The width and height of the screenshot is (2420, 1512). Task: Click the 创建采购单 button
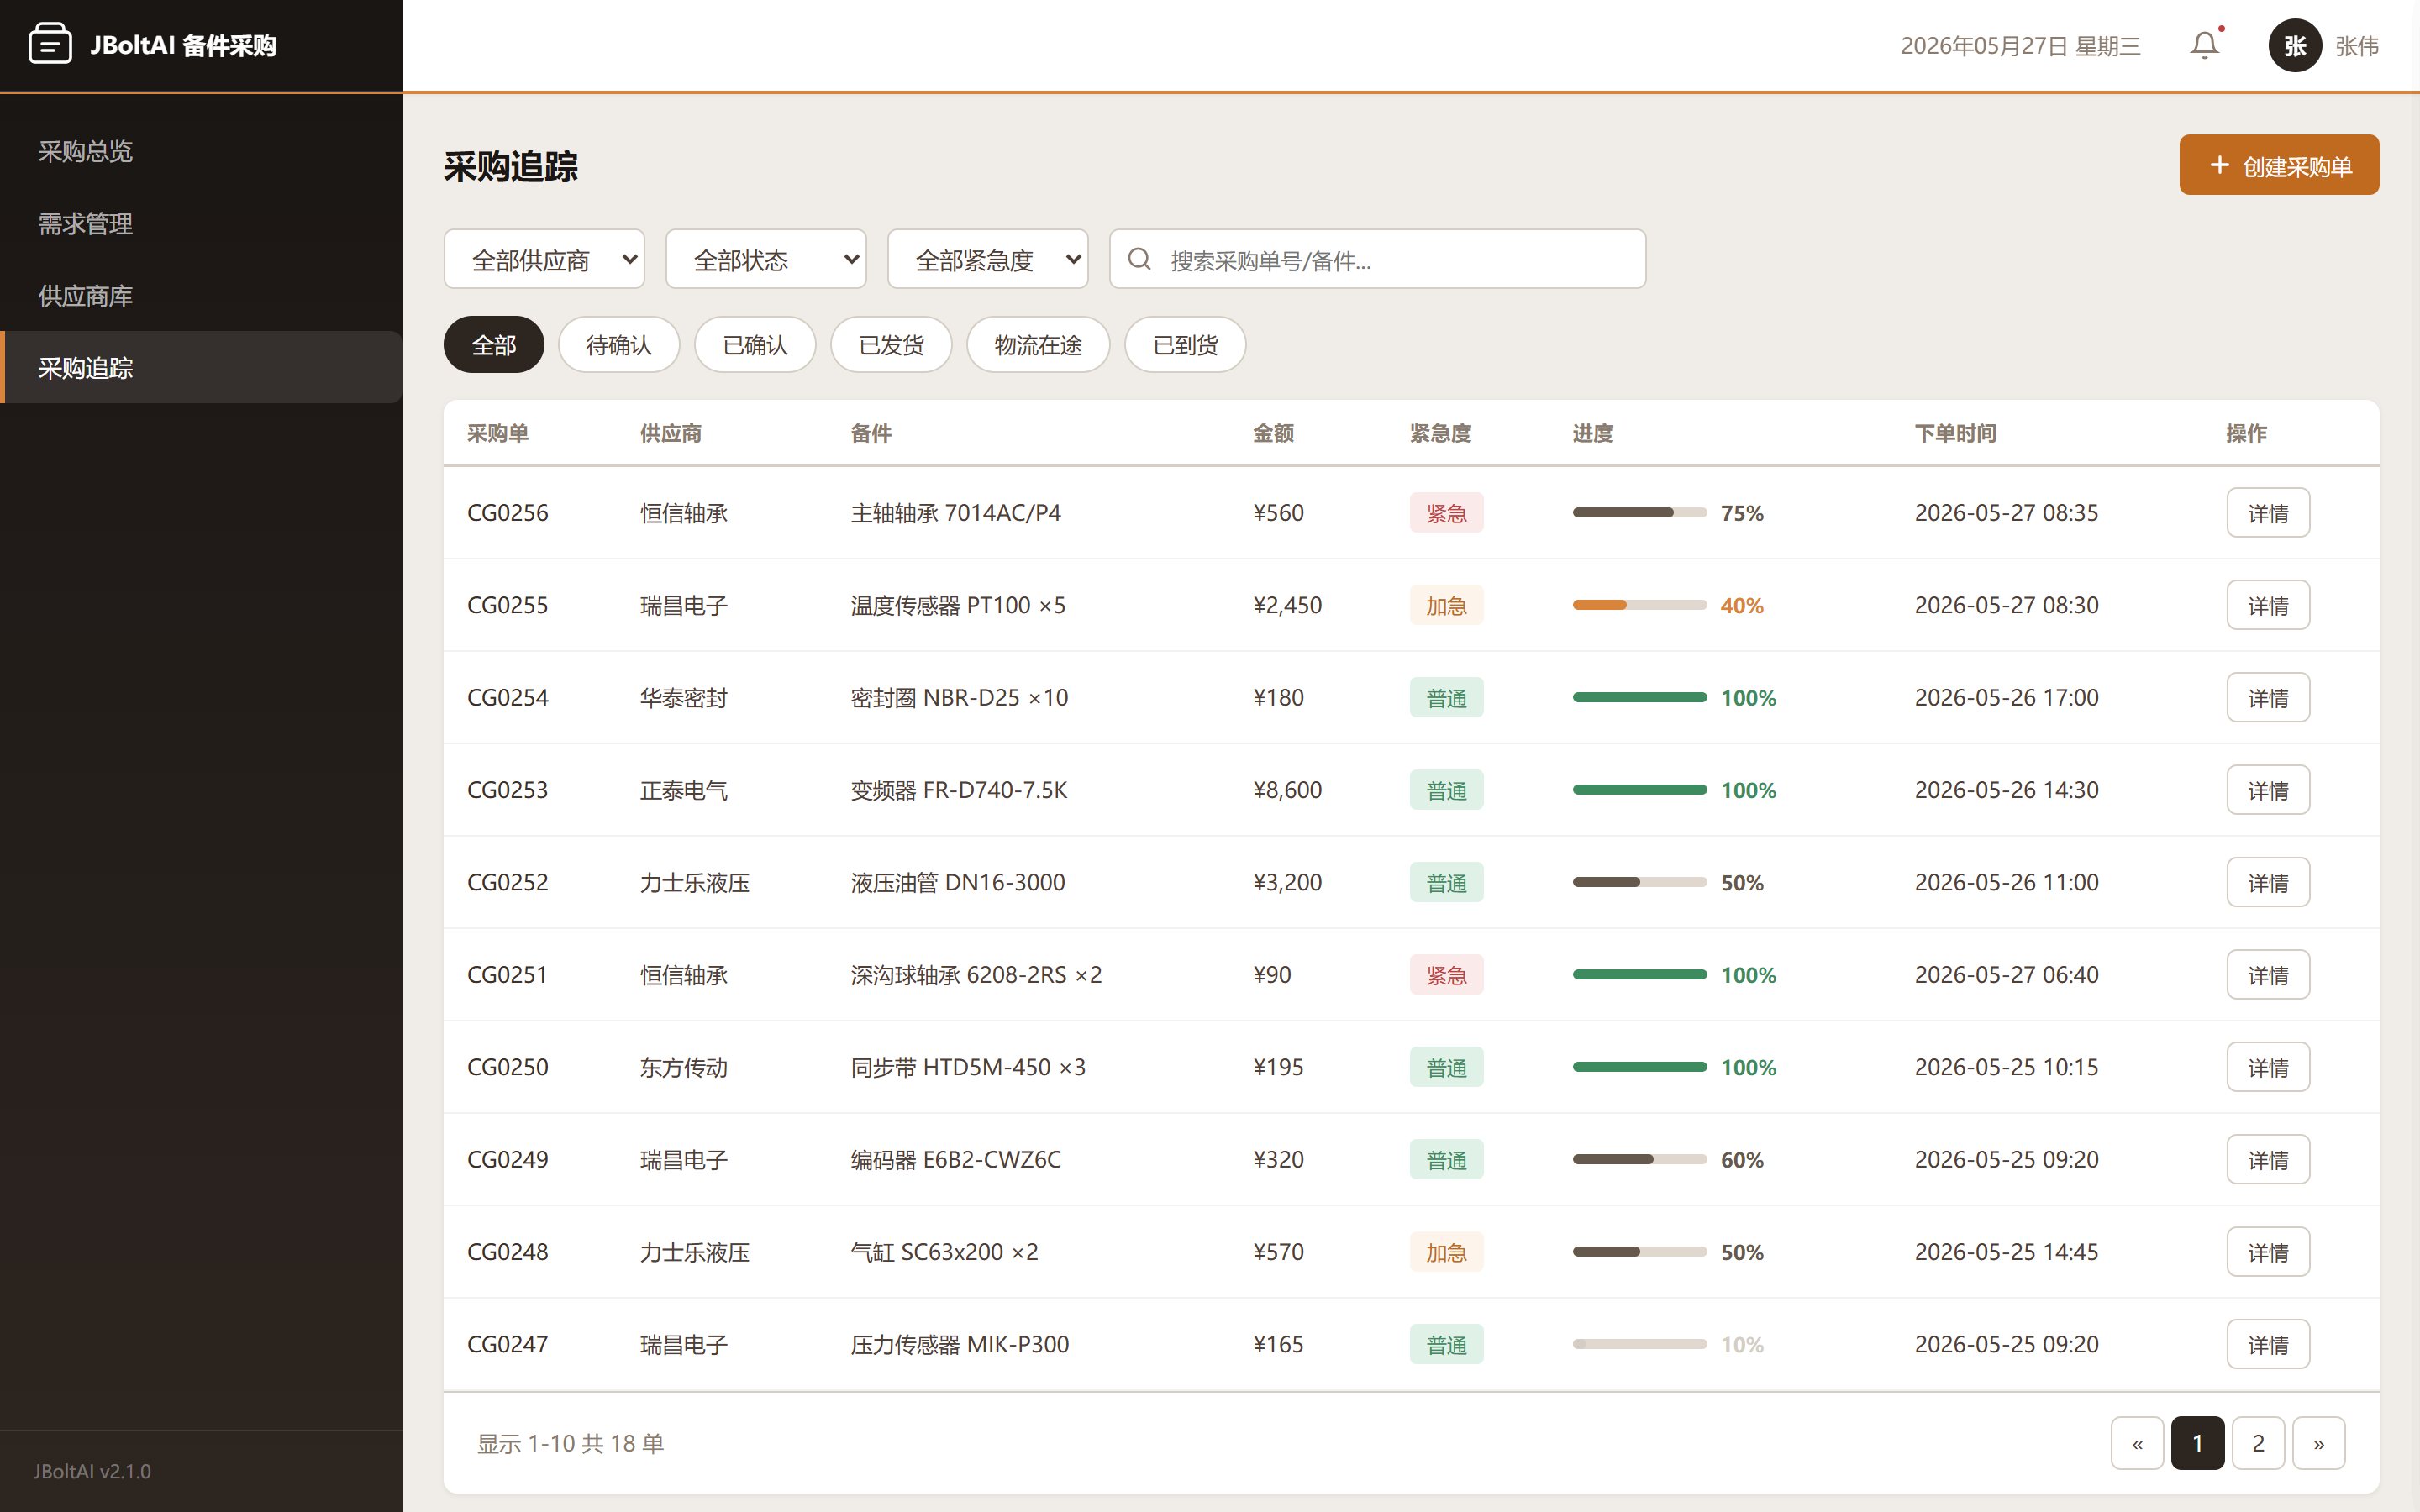click(2278, 165)
